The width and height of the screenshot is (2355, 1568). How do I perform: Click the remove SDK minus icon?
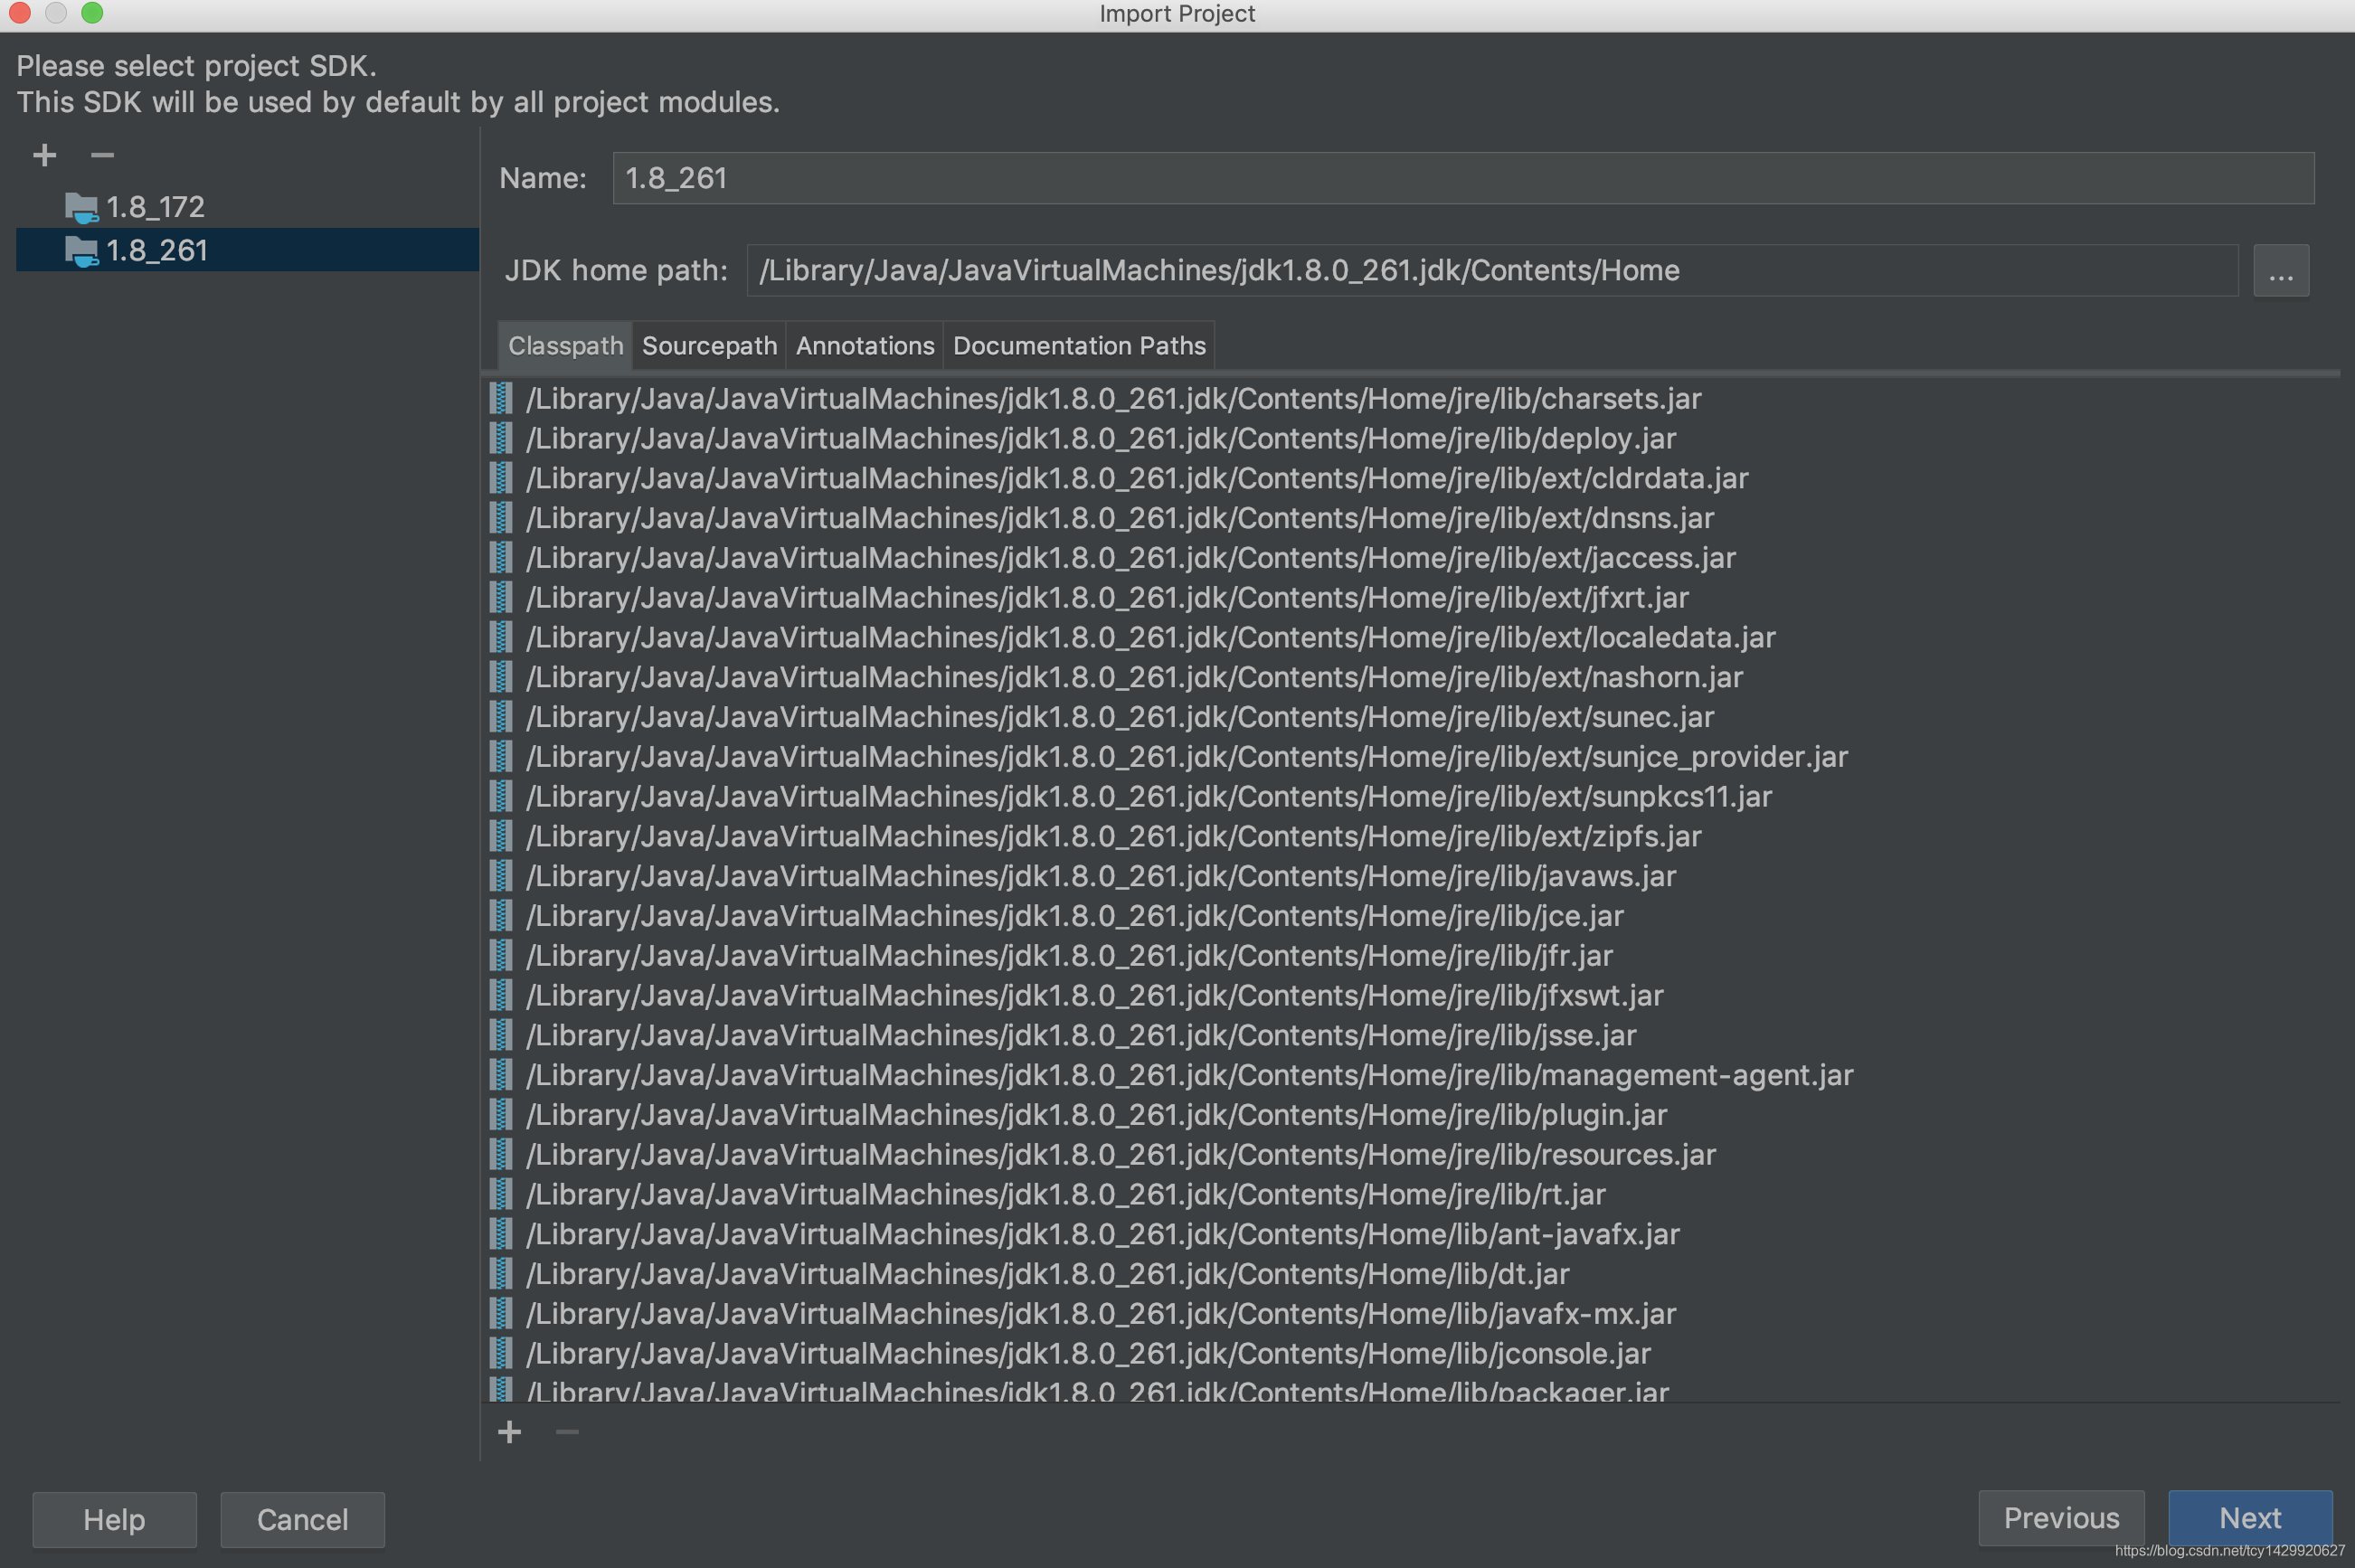click(102, 155)
